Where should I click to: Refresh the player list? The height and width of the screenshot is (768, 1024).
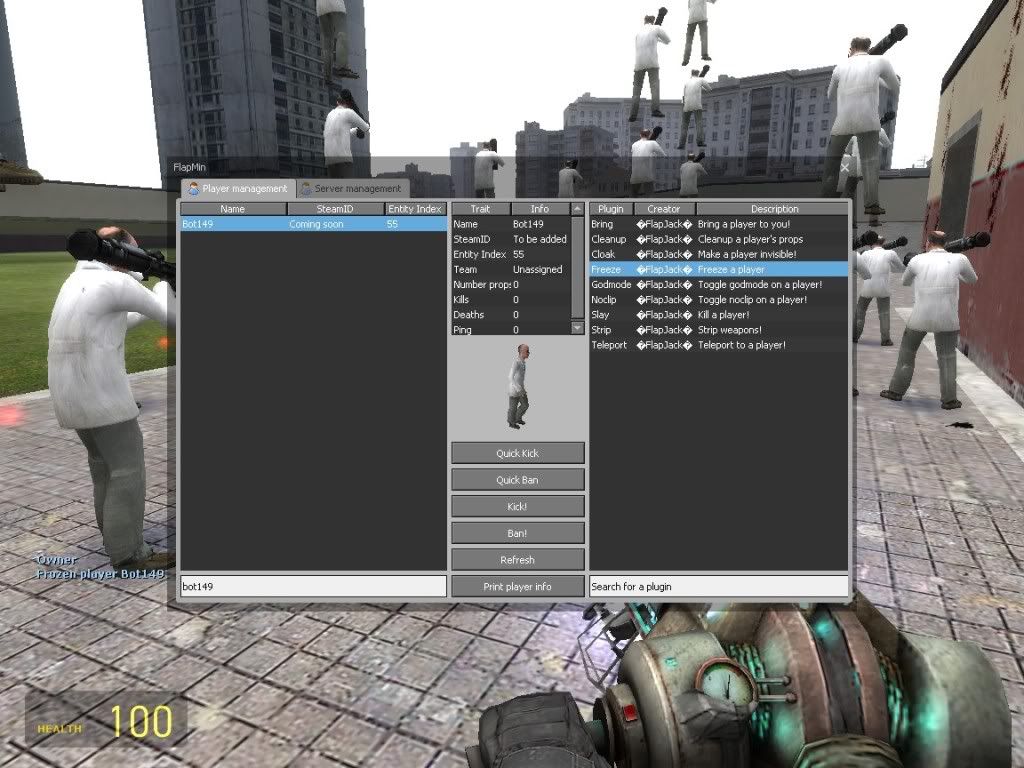coord(518,560)
